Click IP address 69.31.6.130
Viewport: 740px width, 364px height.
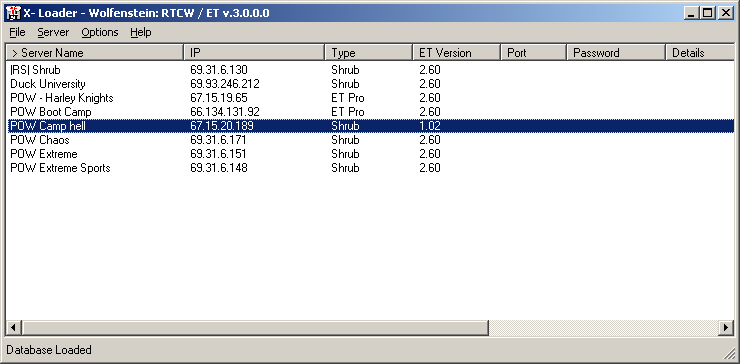click(x=219, y=70)
